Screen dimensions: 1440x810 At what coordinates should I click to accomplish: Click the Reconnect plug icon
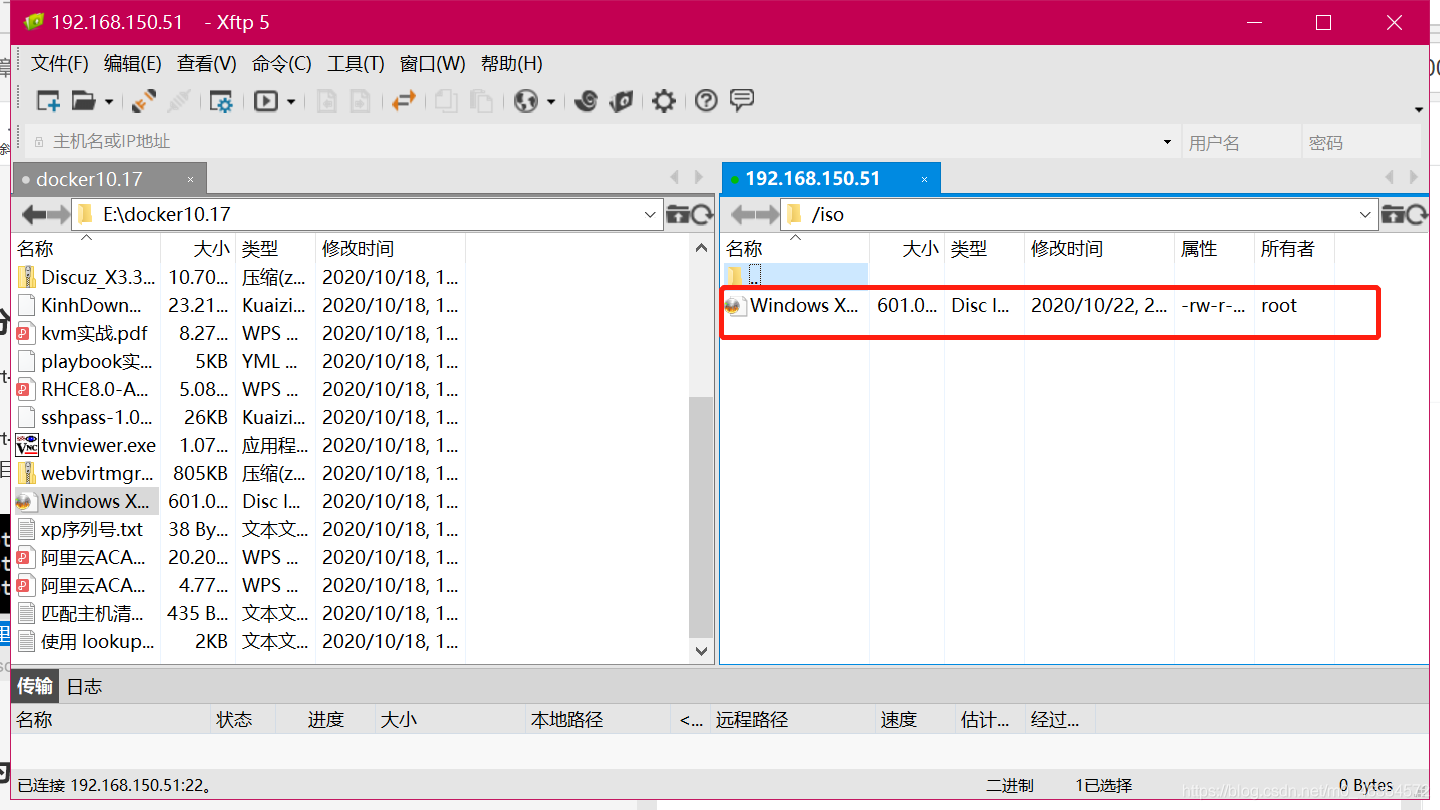144,101
